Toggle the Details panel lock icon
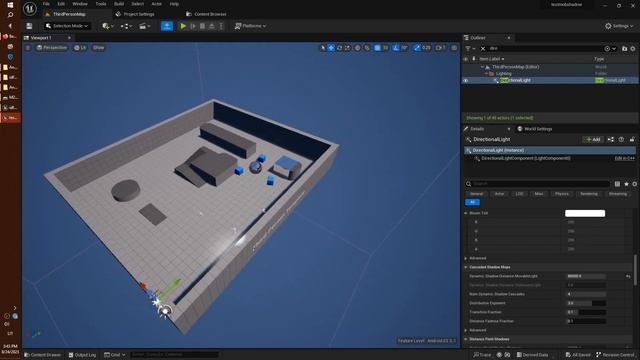 632,140
